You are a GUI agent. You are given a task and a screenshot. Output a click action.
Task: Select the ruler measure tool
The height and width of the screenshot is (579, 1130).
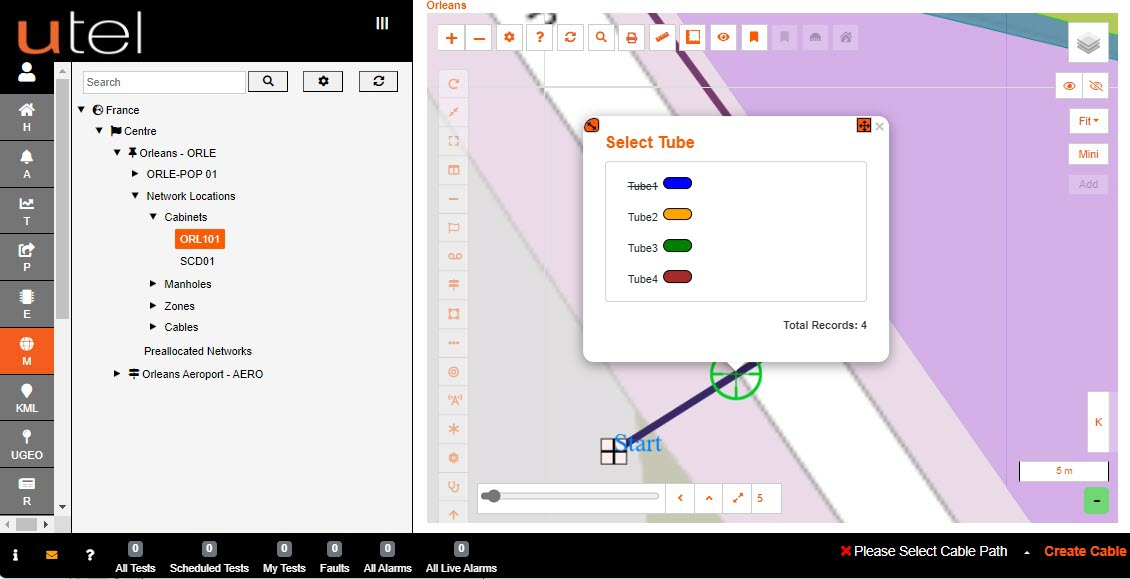pyautogui.click(x=662, y=37)
